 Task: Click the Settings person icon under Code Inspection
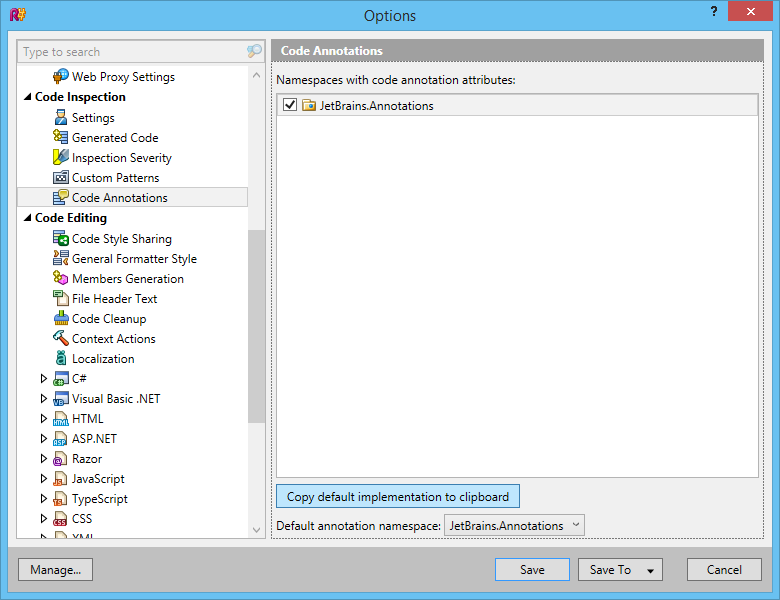coord(61,117)
